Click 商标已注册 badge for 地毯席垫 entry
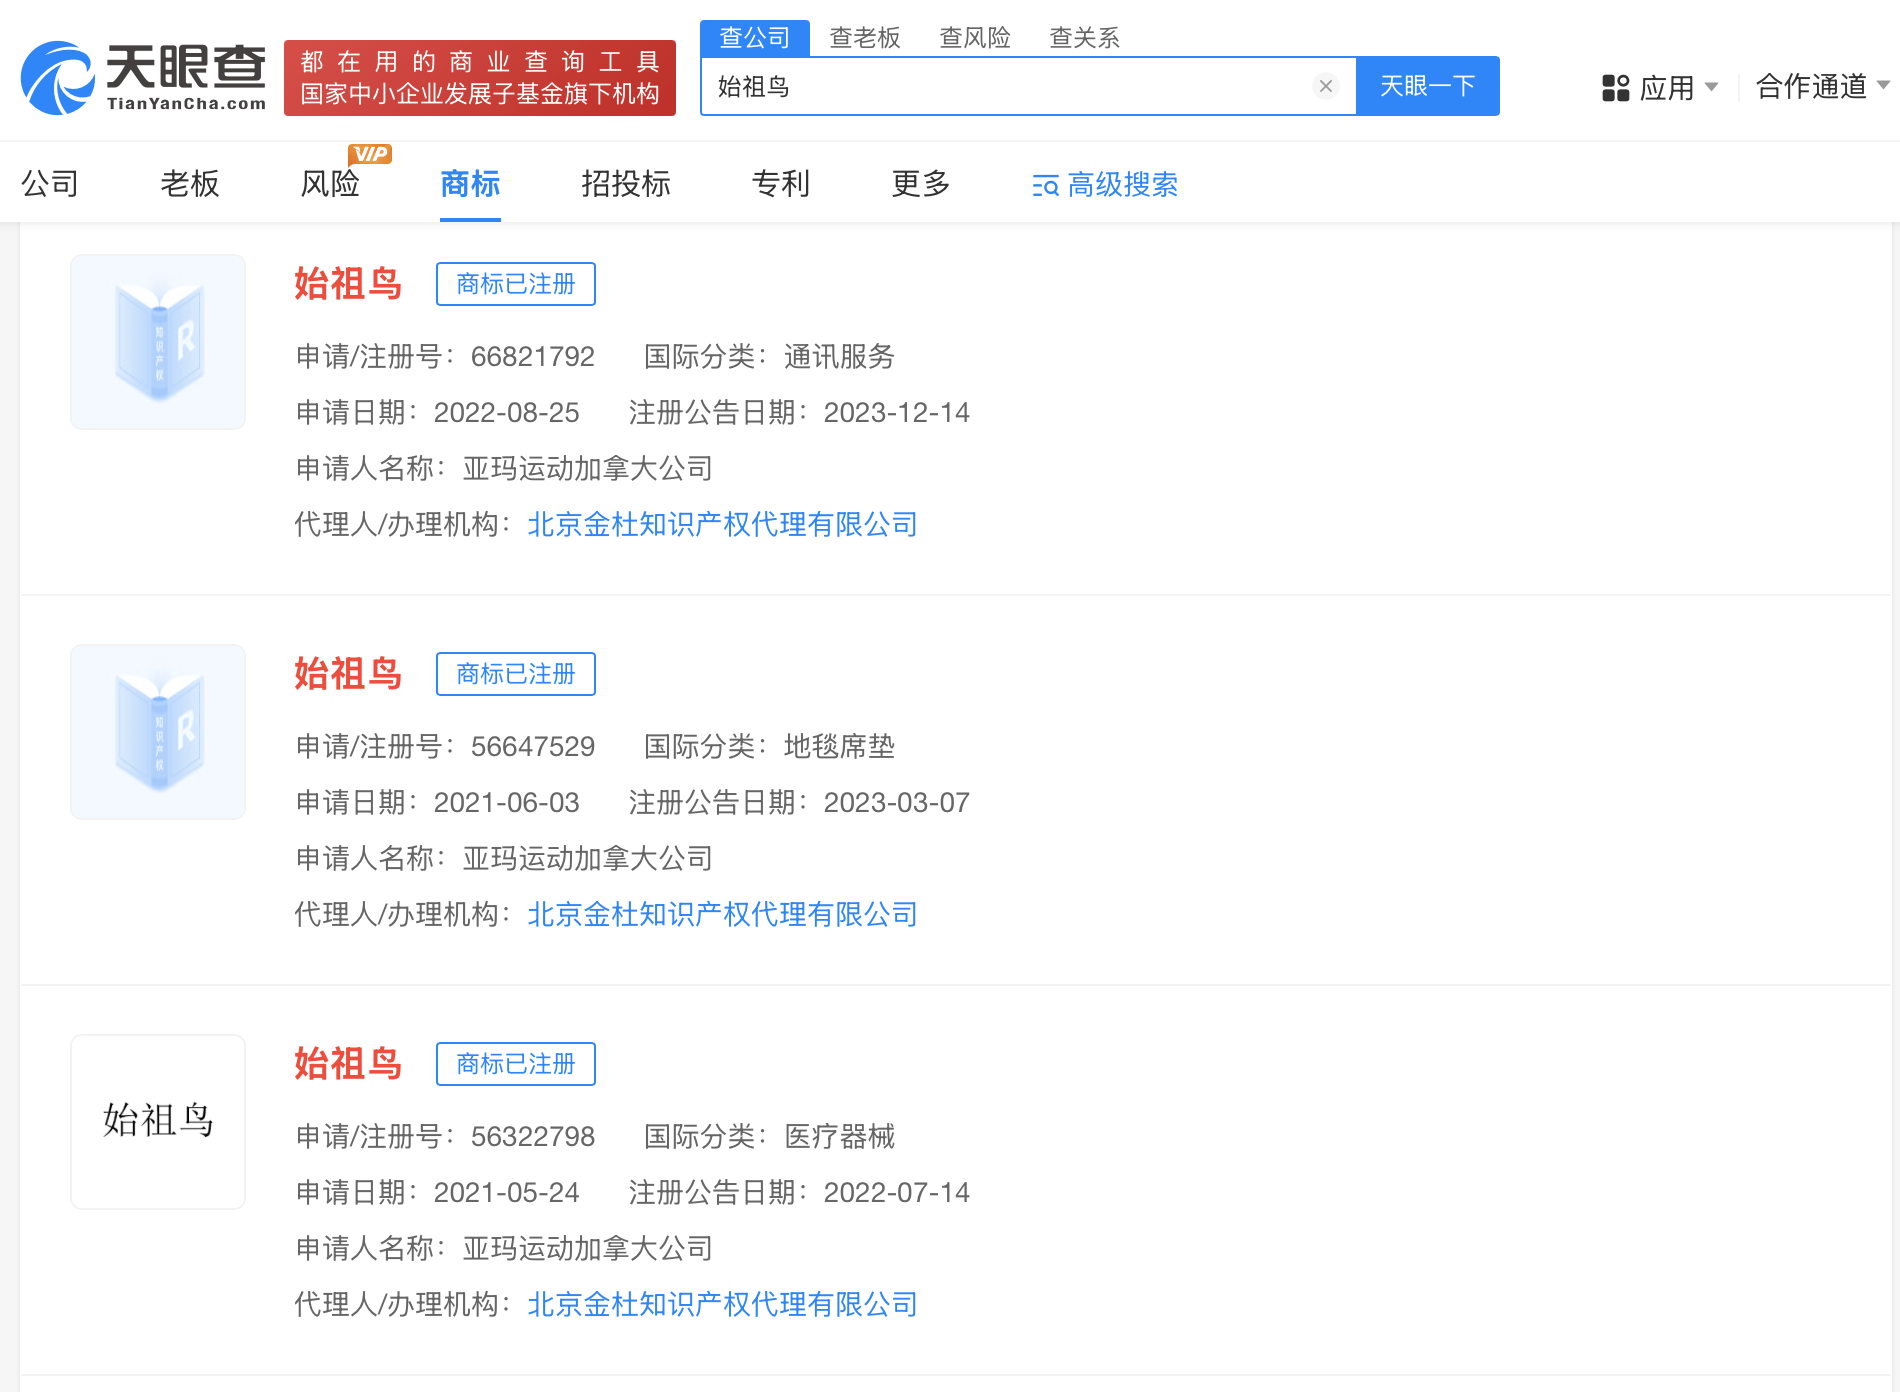Viewport: 1900px width, 1392px height. [516, 674]
